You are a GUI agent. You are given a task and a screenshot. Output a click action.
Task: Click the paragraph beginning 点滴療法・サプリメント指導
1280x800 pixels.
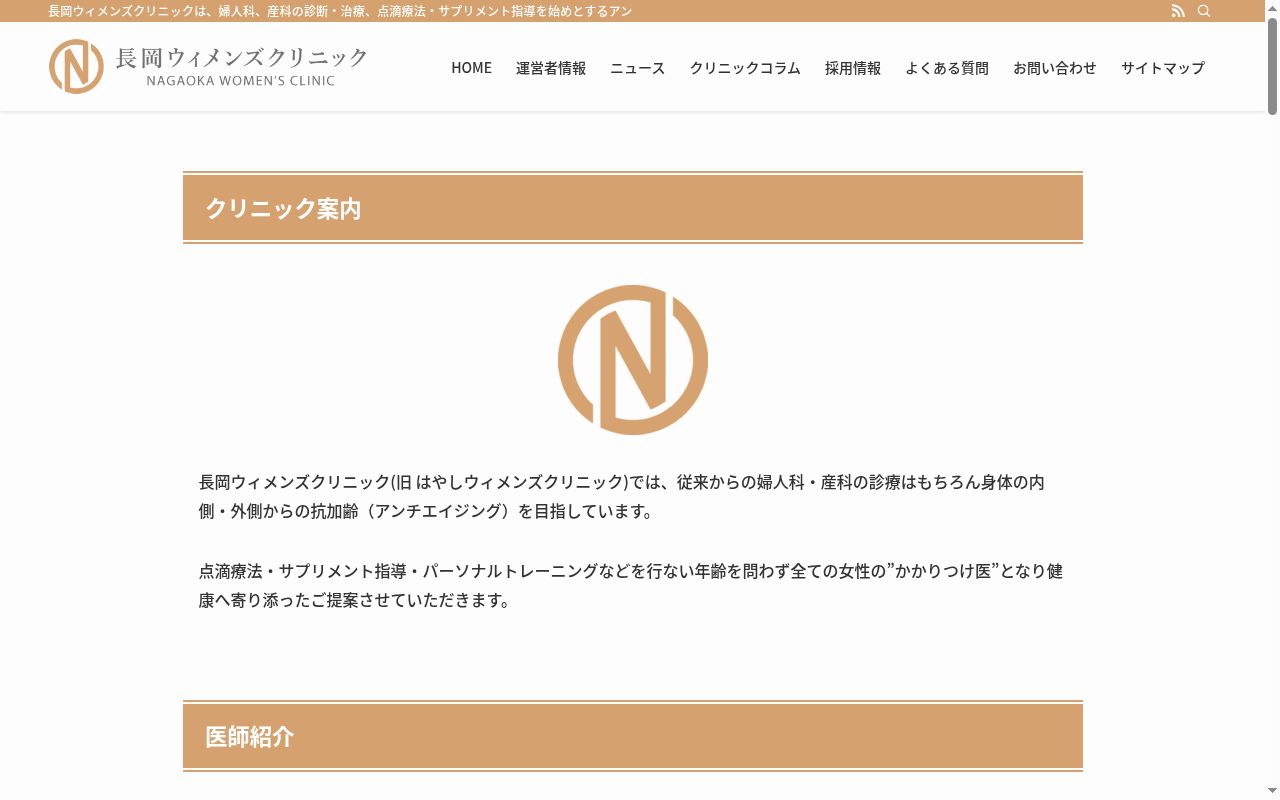[631, 586]
